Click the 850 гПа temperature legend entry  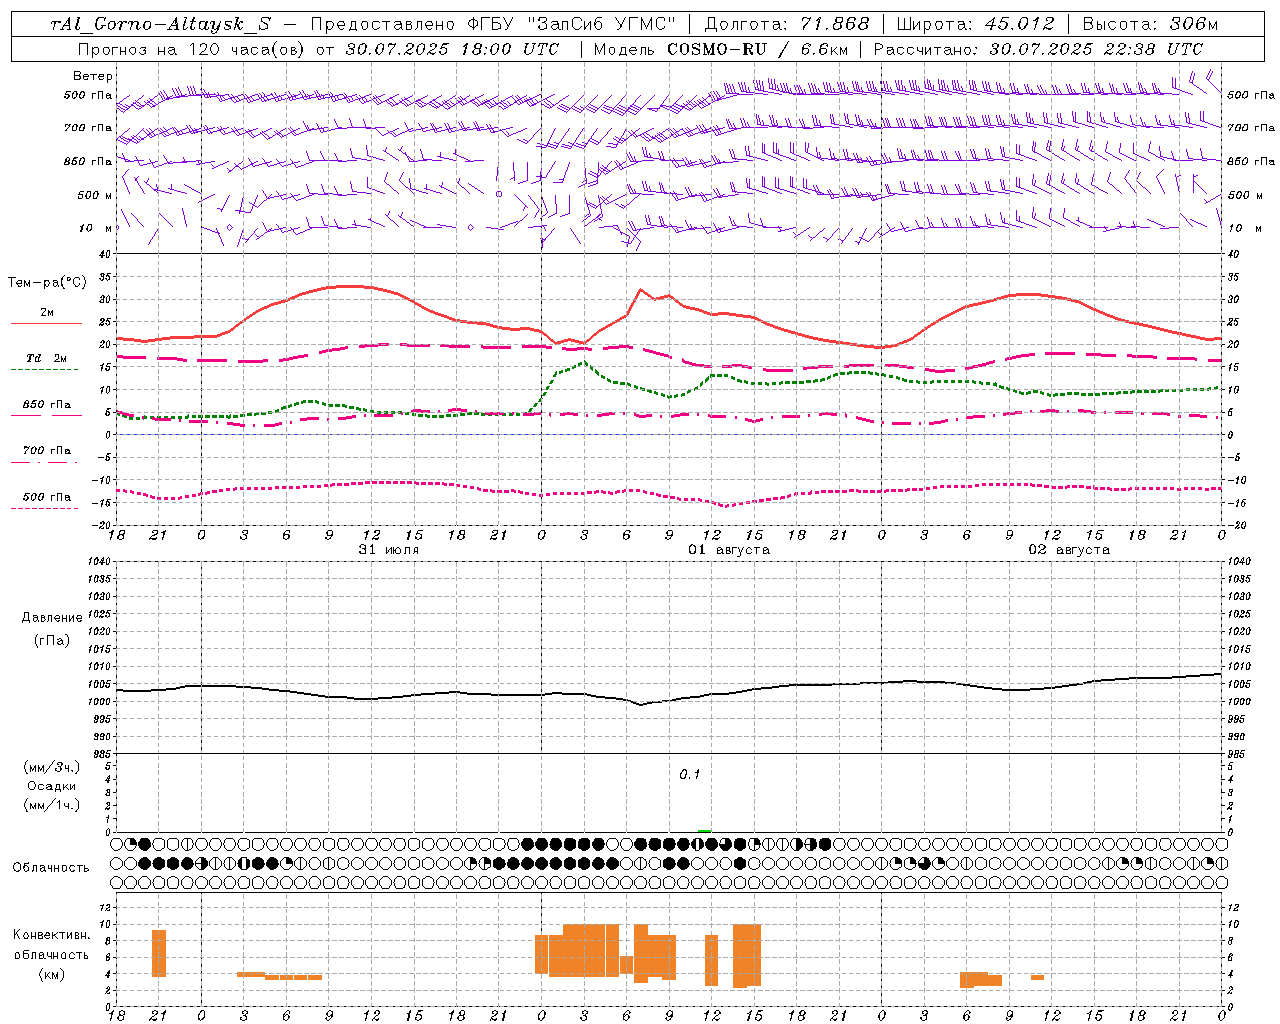46,405
